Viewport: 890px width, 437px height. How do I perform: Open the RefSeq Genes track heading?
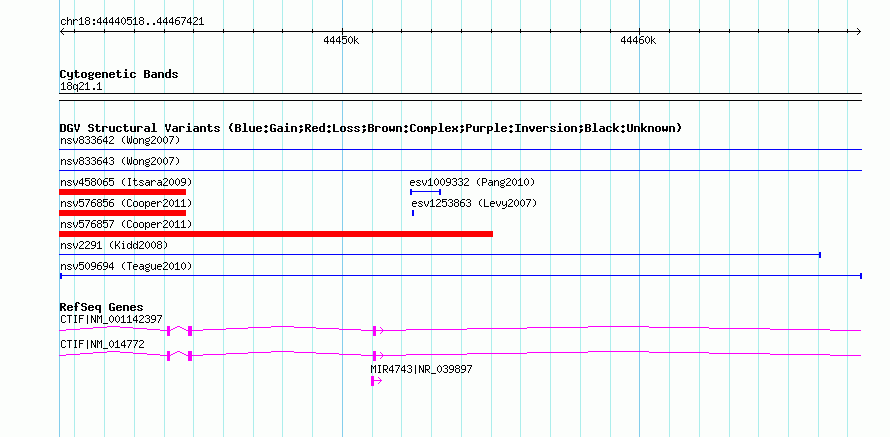(101, 308)
